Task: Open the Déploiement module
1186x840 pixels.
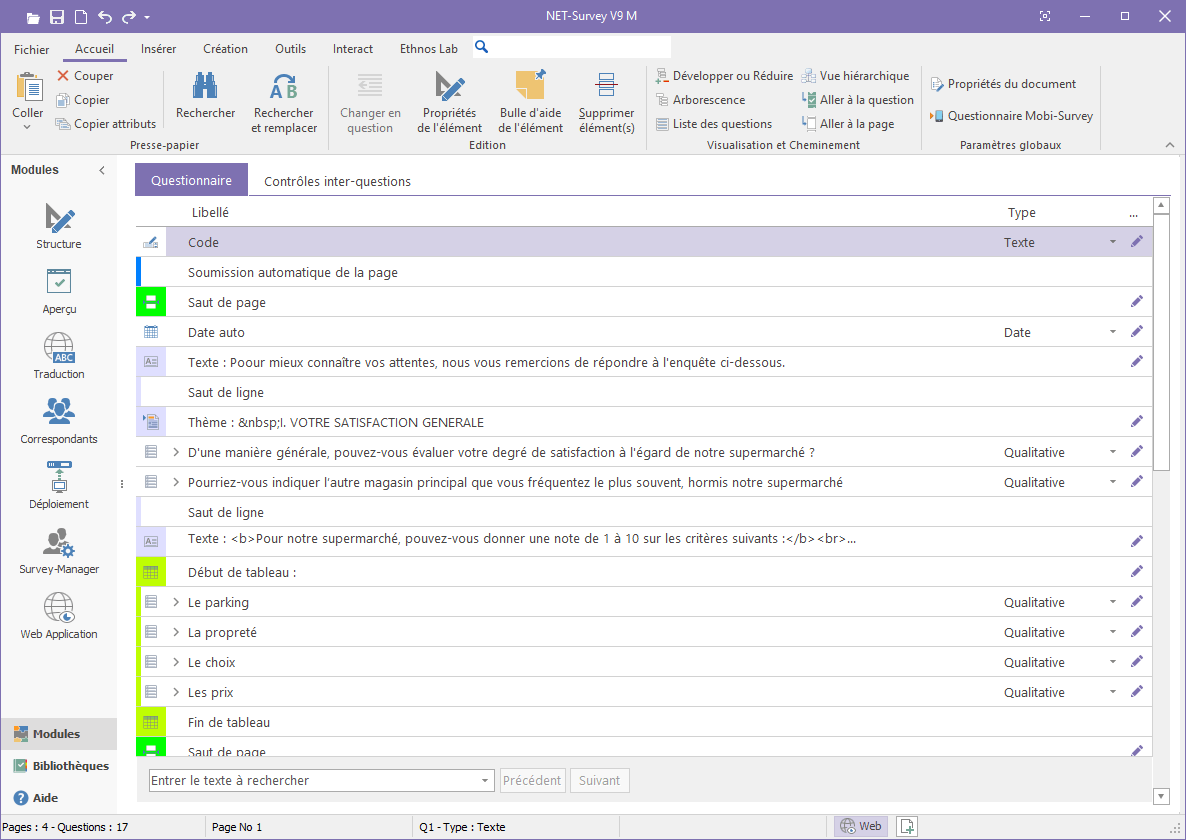Action: (x=59, y=486)
